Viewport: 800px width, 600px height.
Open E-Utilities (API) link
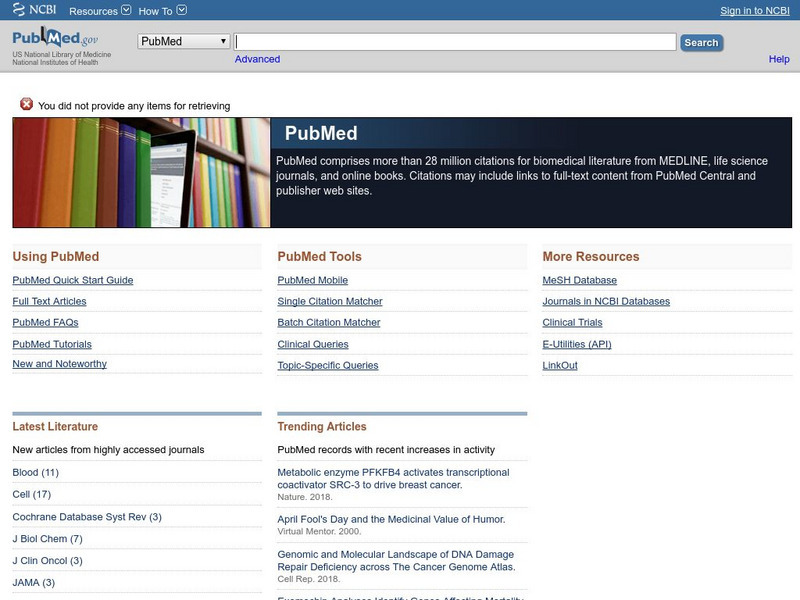coord(577,344)
